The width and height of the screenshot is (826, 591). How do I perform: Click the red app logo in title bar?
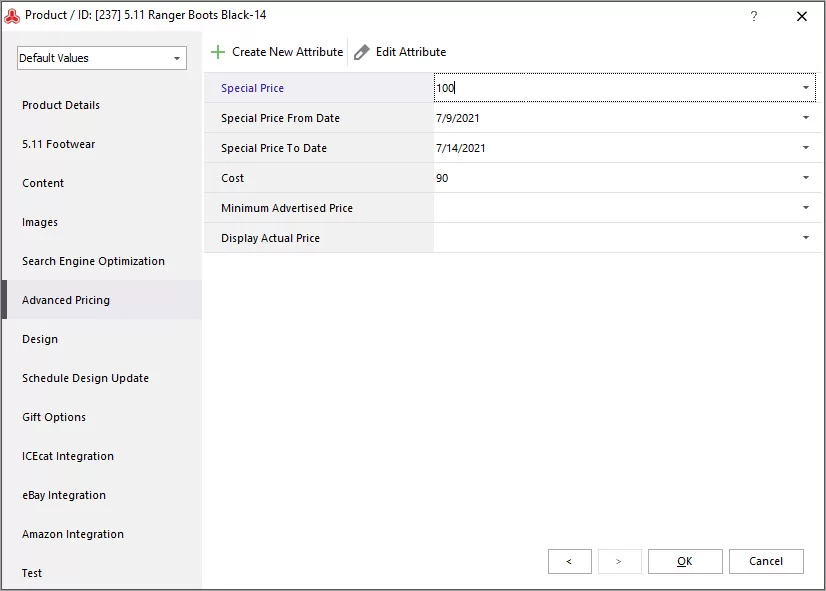tap(12, 16)
